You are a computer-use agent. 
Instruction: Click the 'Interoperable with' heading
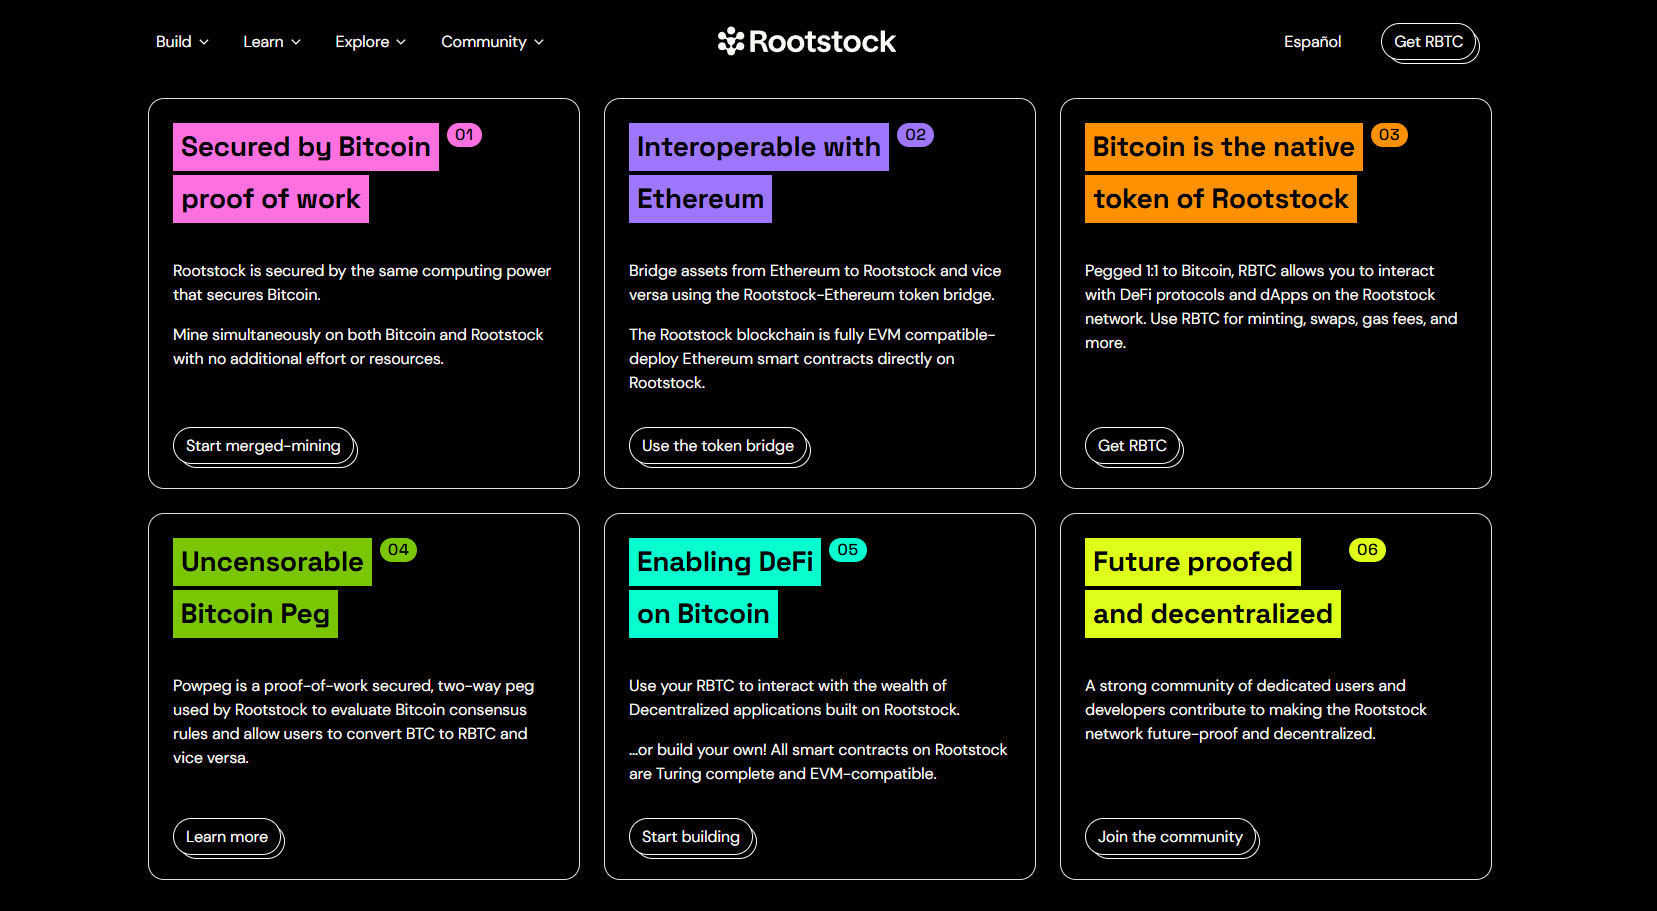tap(759, 147)
